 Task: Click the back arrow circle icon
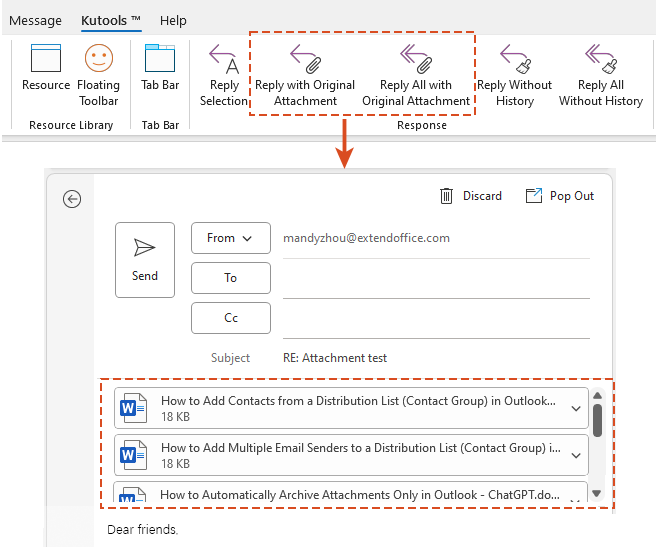72,199
